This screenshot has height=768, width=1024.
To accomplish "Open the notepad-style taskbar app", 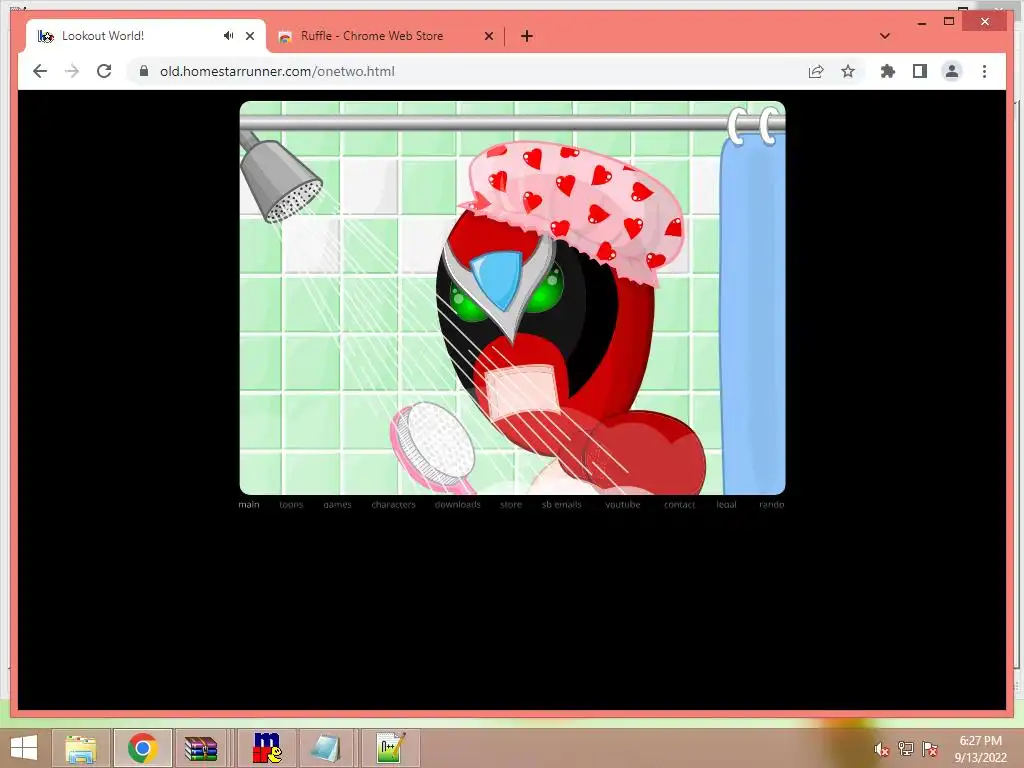I will tap(326, 748).
